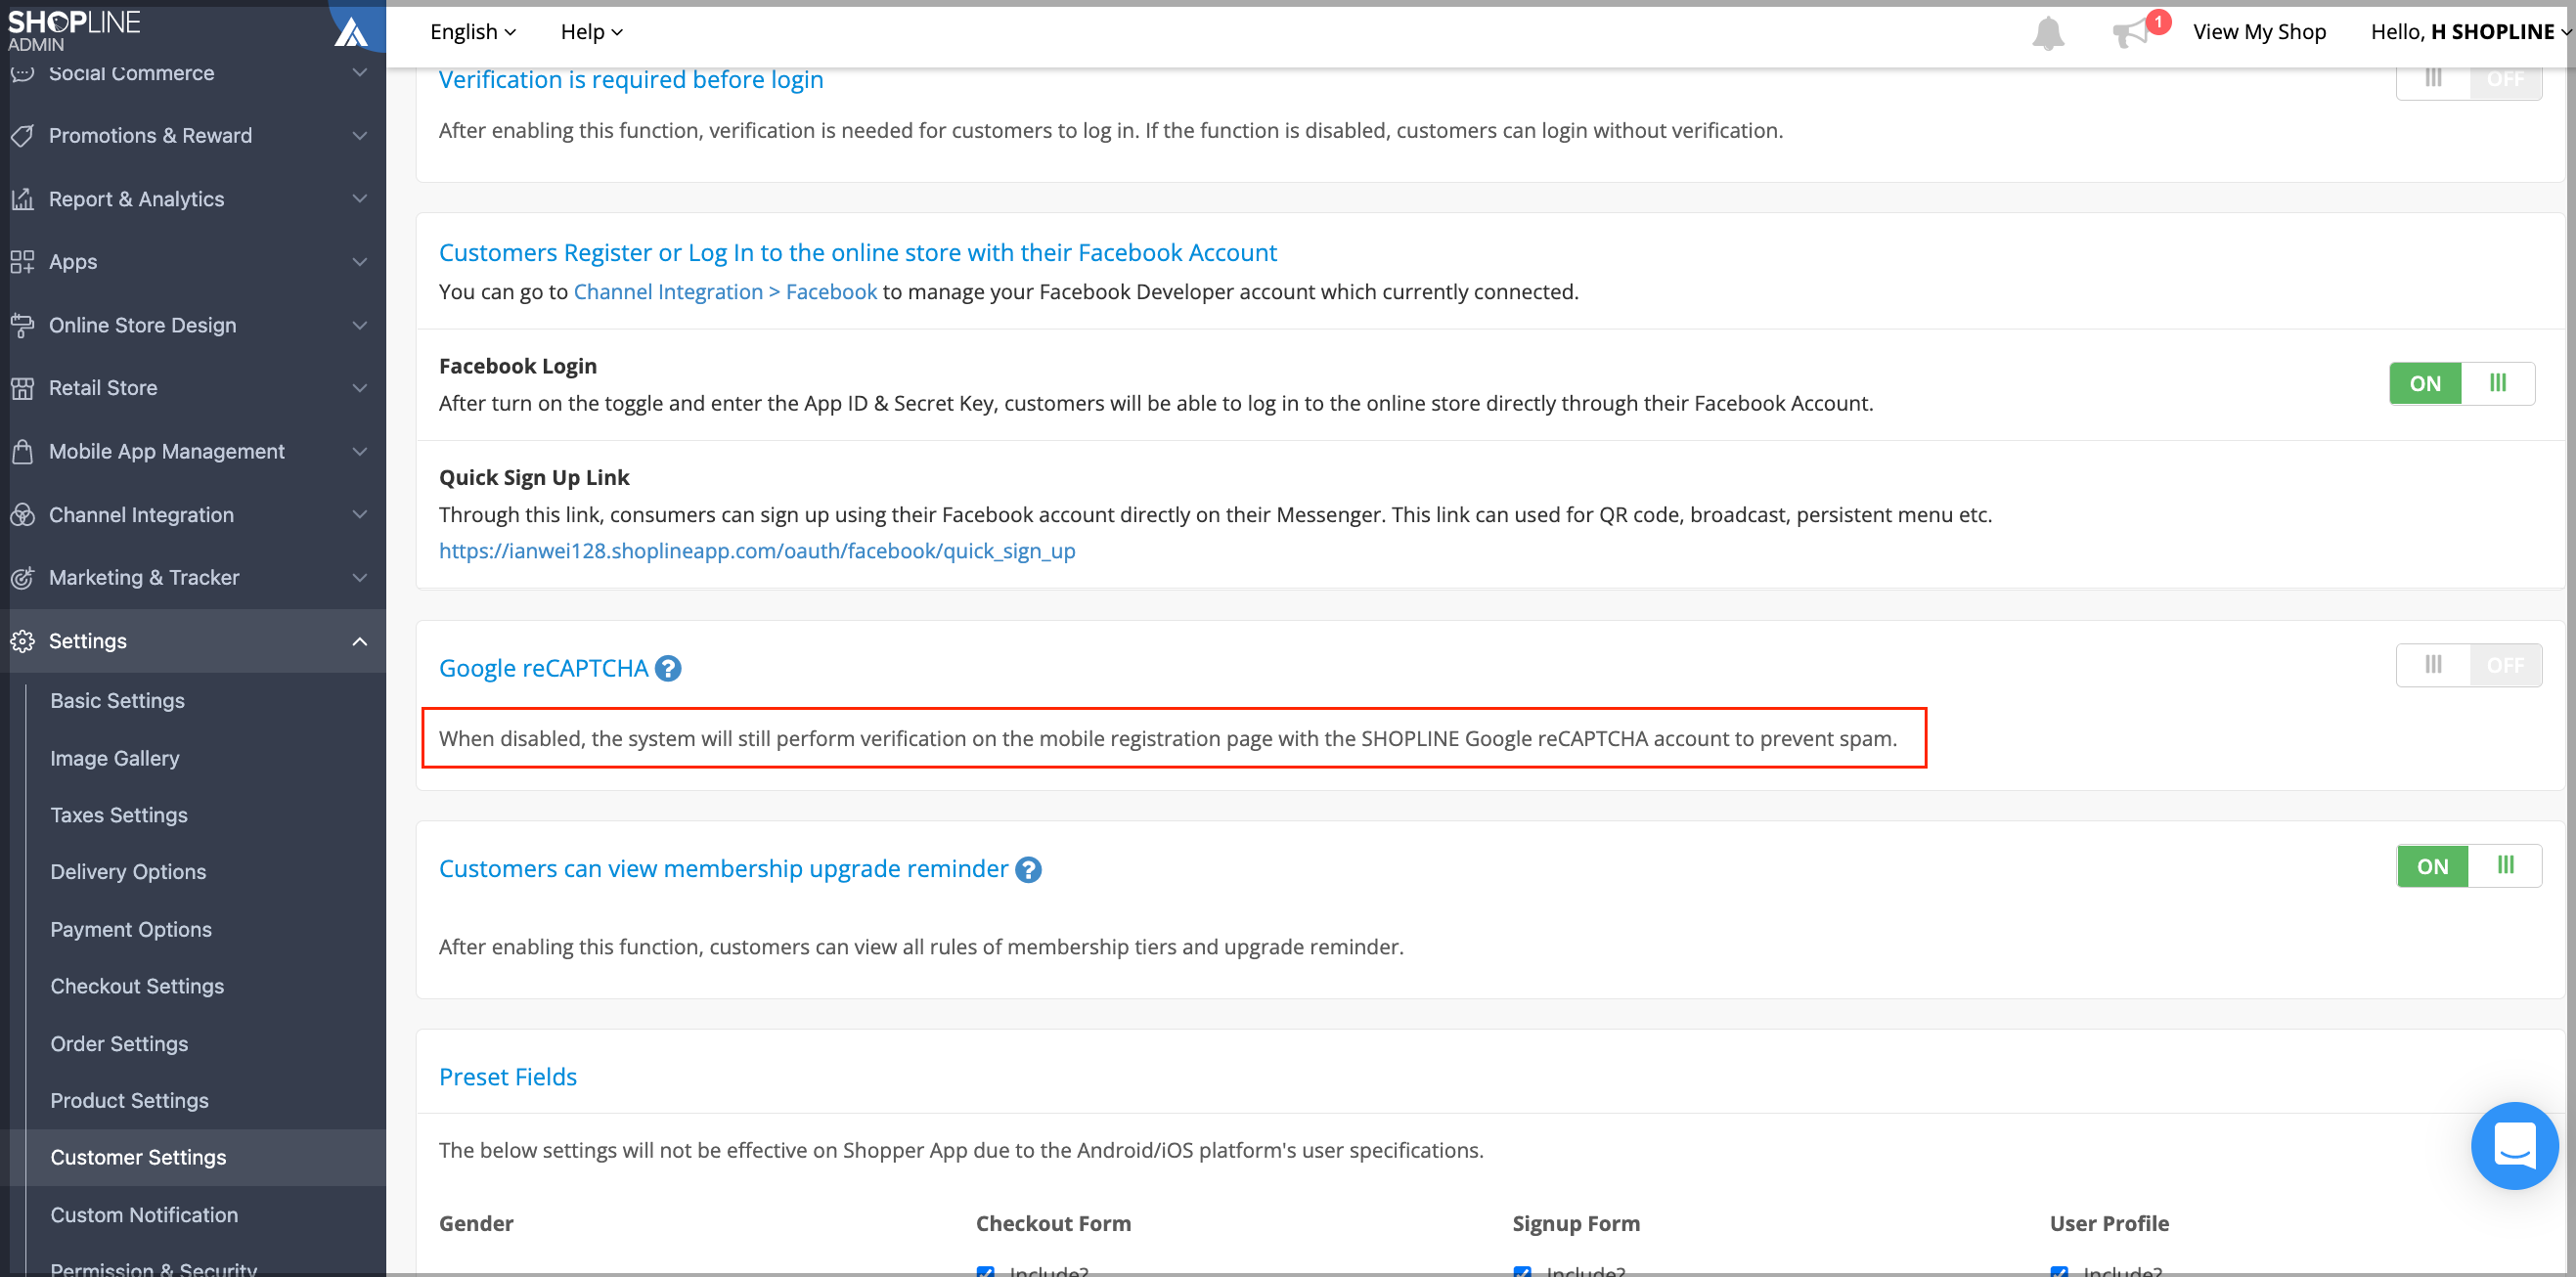This screenshot has width=2576, height=1277.
Task: Open the English language dropdown
Action: (473, 32)
